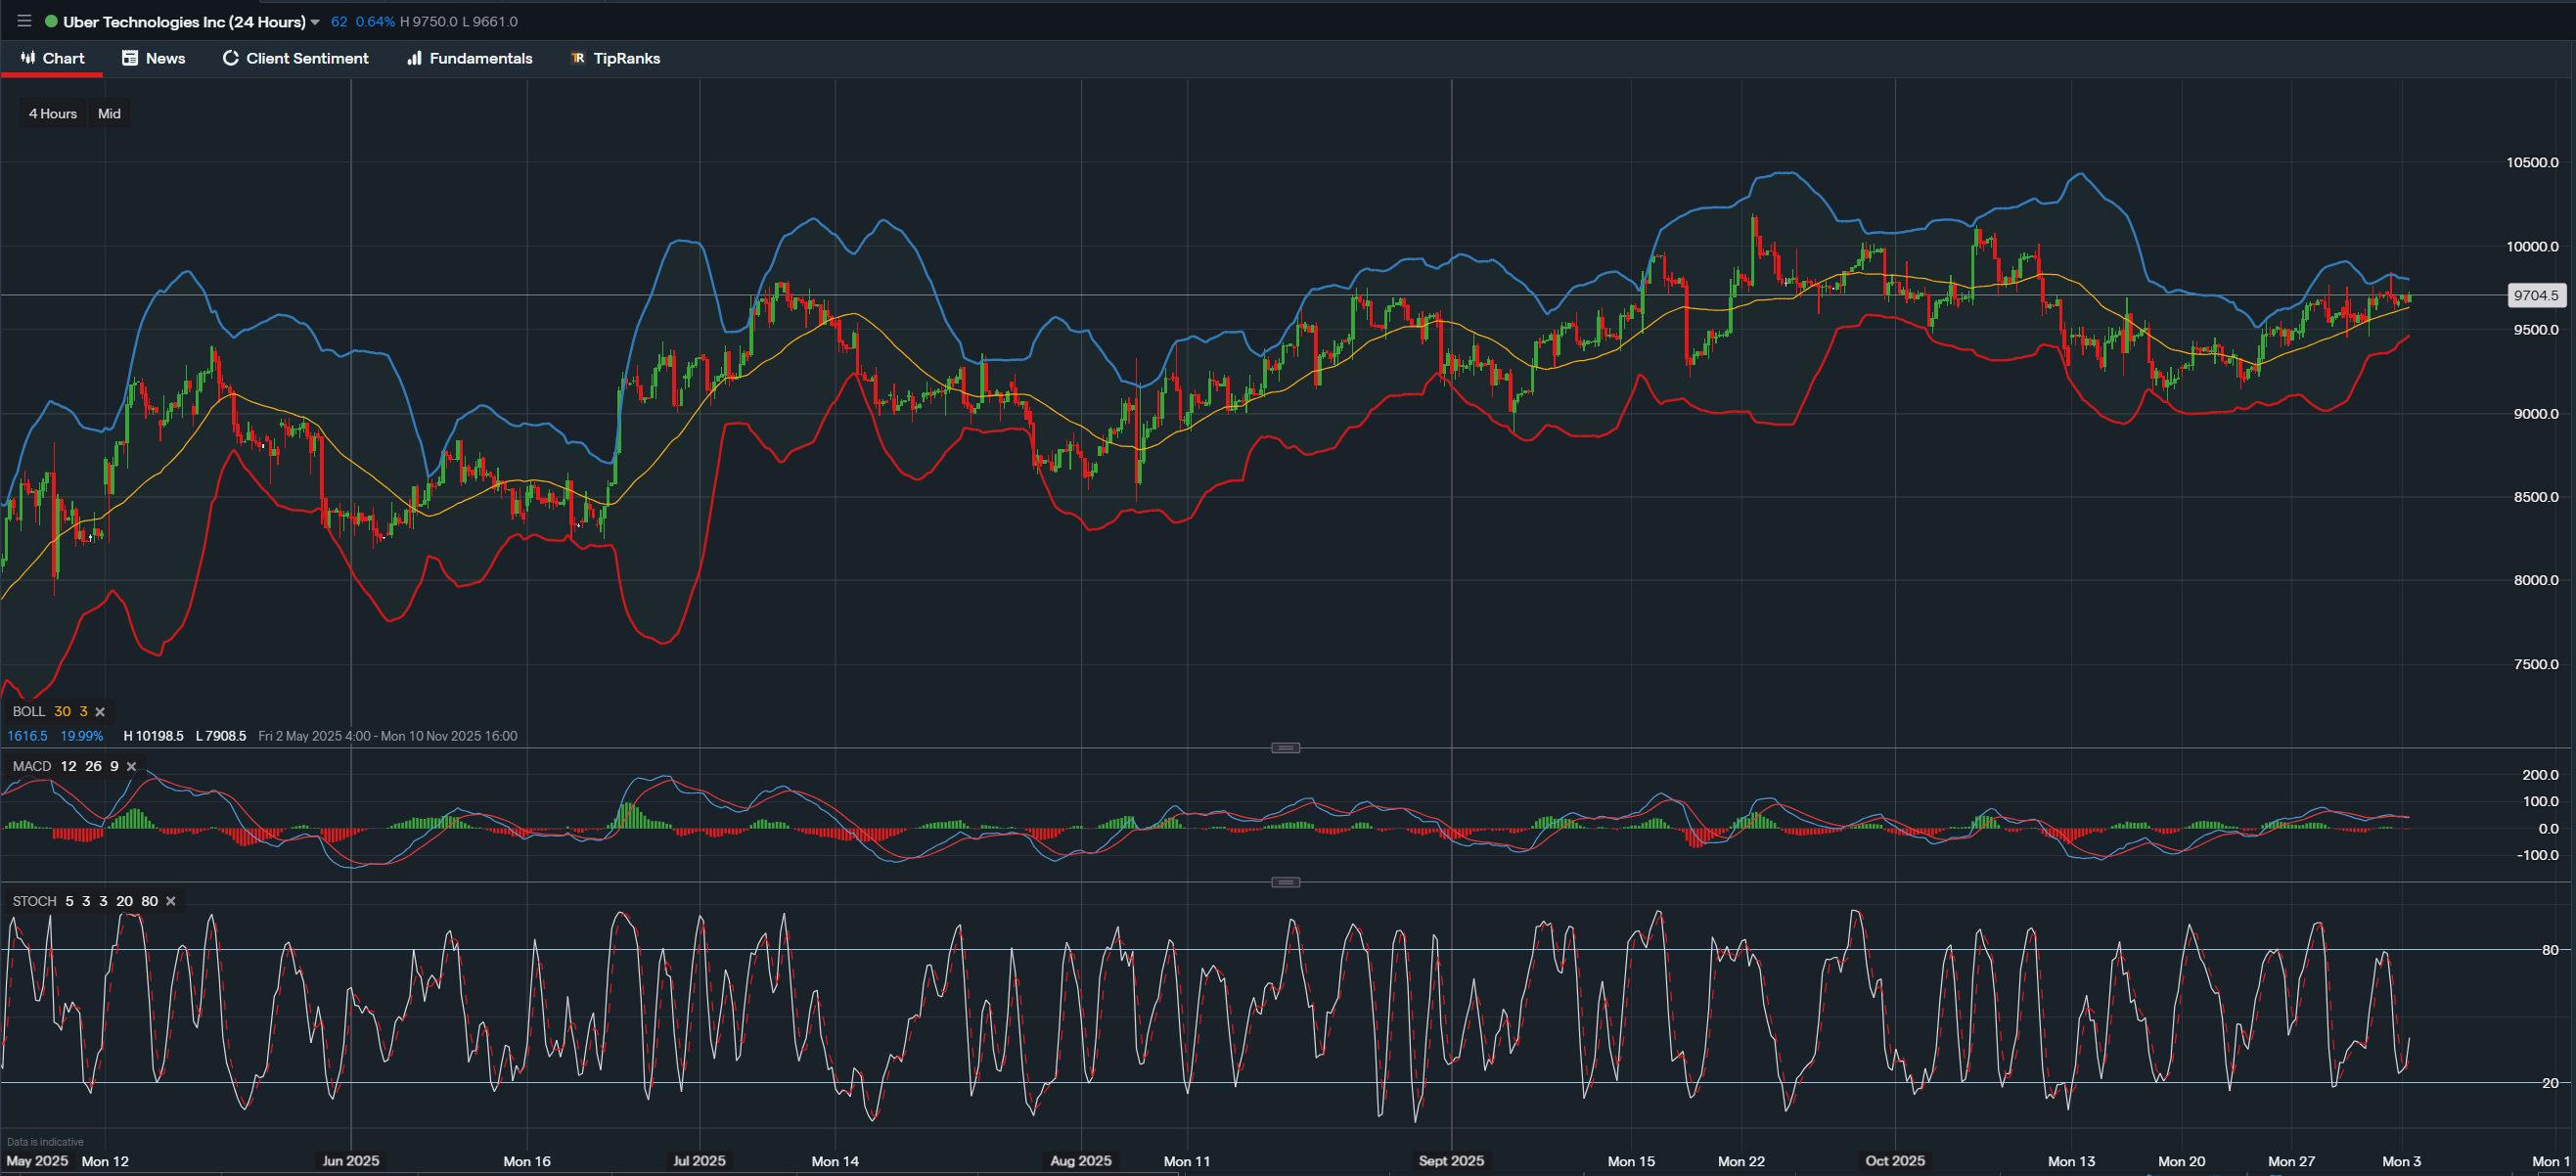Remove the BOLL indicator with its X
Image resolution: width=2576 pixels, height=1176 pixels.
[100, 711]
